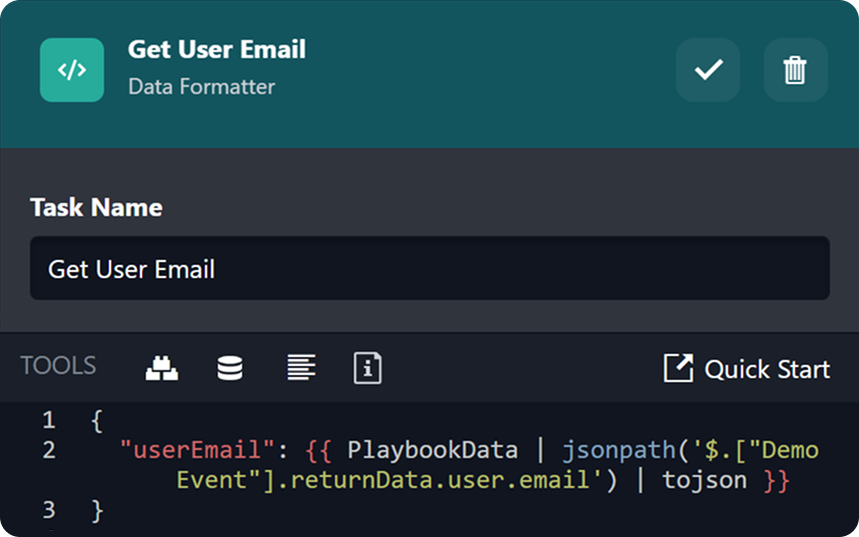Delete the task using the trash icon
The image size is (859, 537).
click(x=795, y=70)
